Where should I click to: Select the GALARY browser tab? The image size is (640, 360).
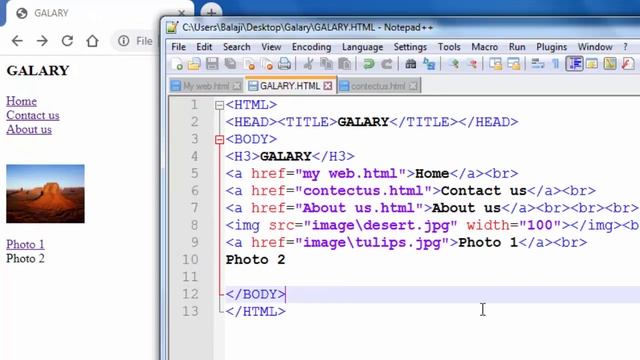click(x=98, y=13)
